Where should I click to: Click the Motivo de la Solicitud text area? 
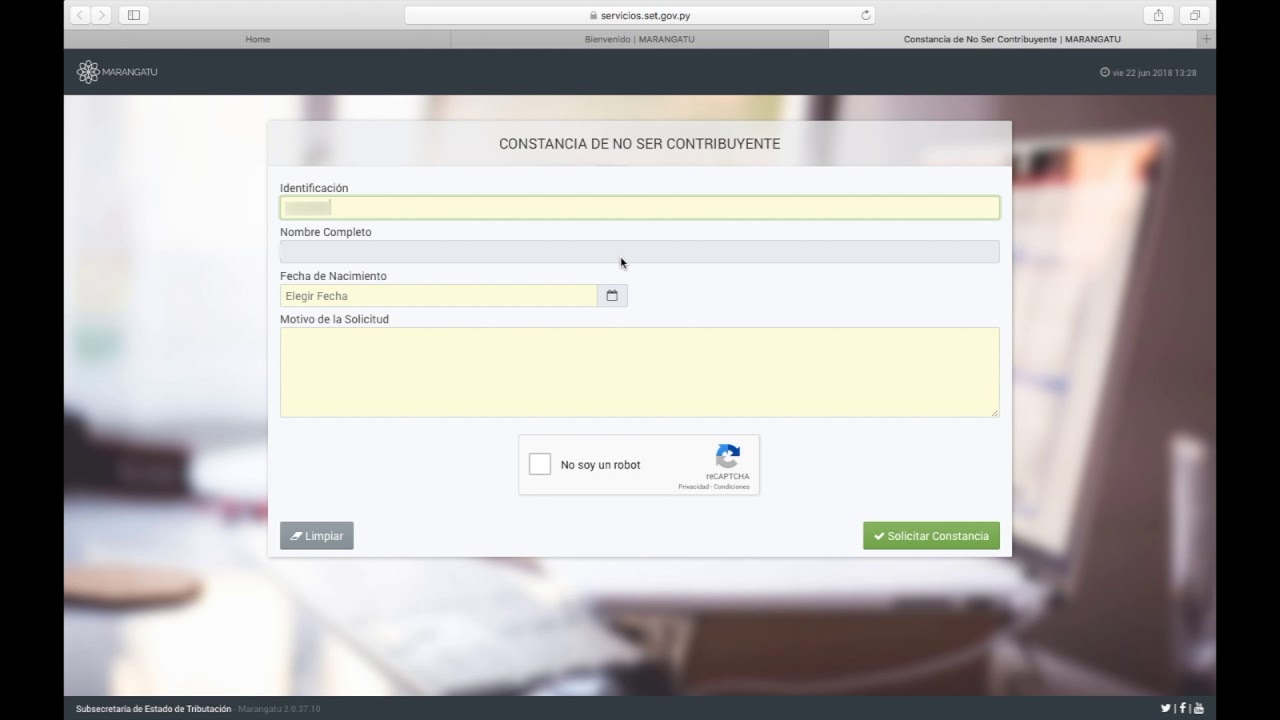[640, 372]
